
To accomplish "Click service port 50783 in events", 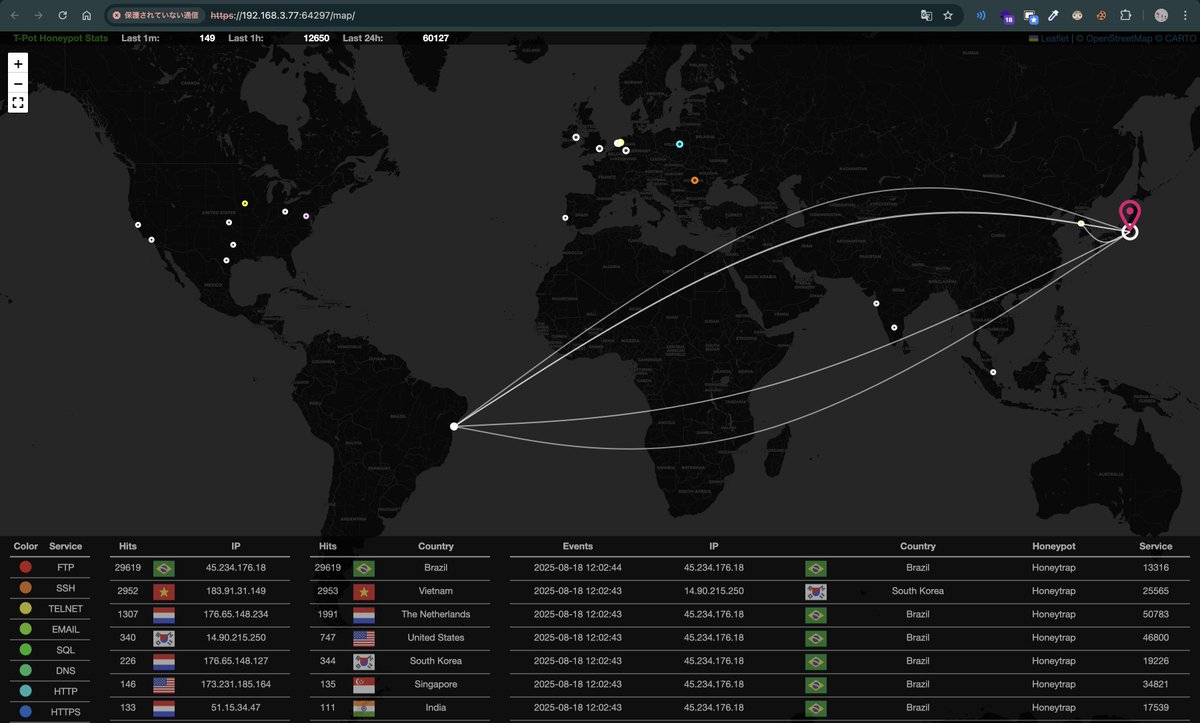I will pyautogui.click(x=1155, y=614).
